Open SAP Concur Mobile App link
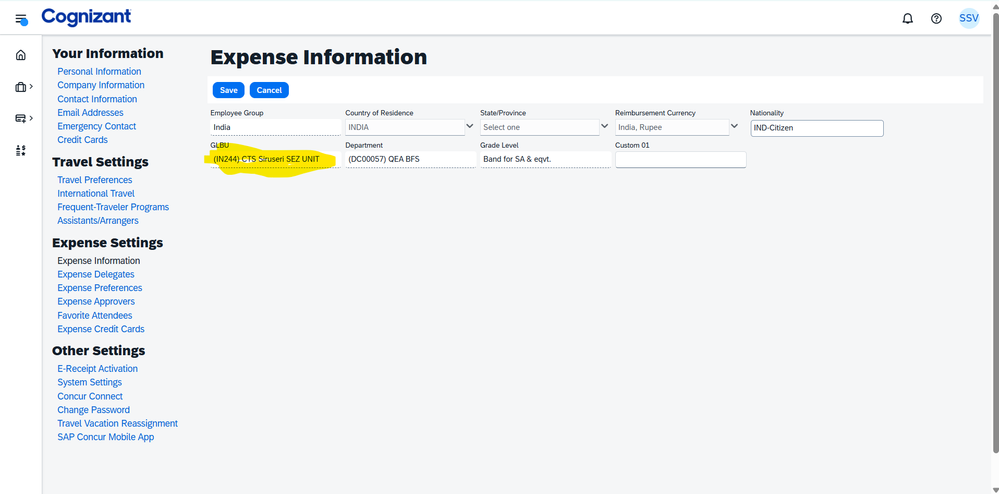999x494 pixels. point(106,437)
